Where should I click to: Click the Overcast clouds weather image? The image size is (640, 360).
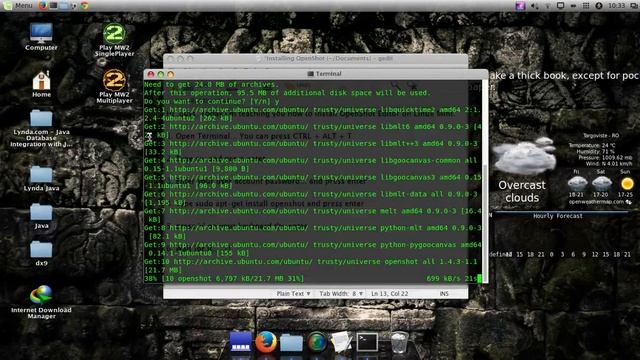tap(523, 156)
